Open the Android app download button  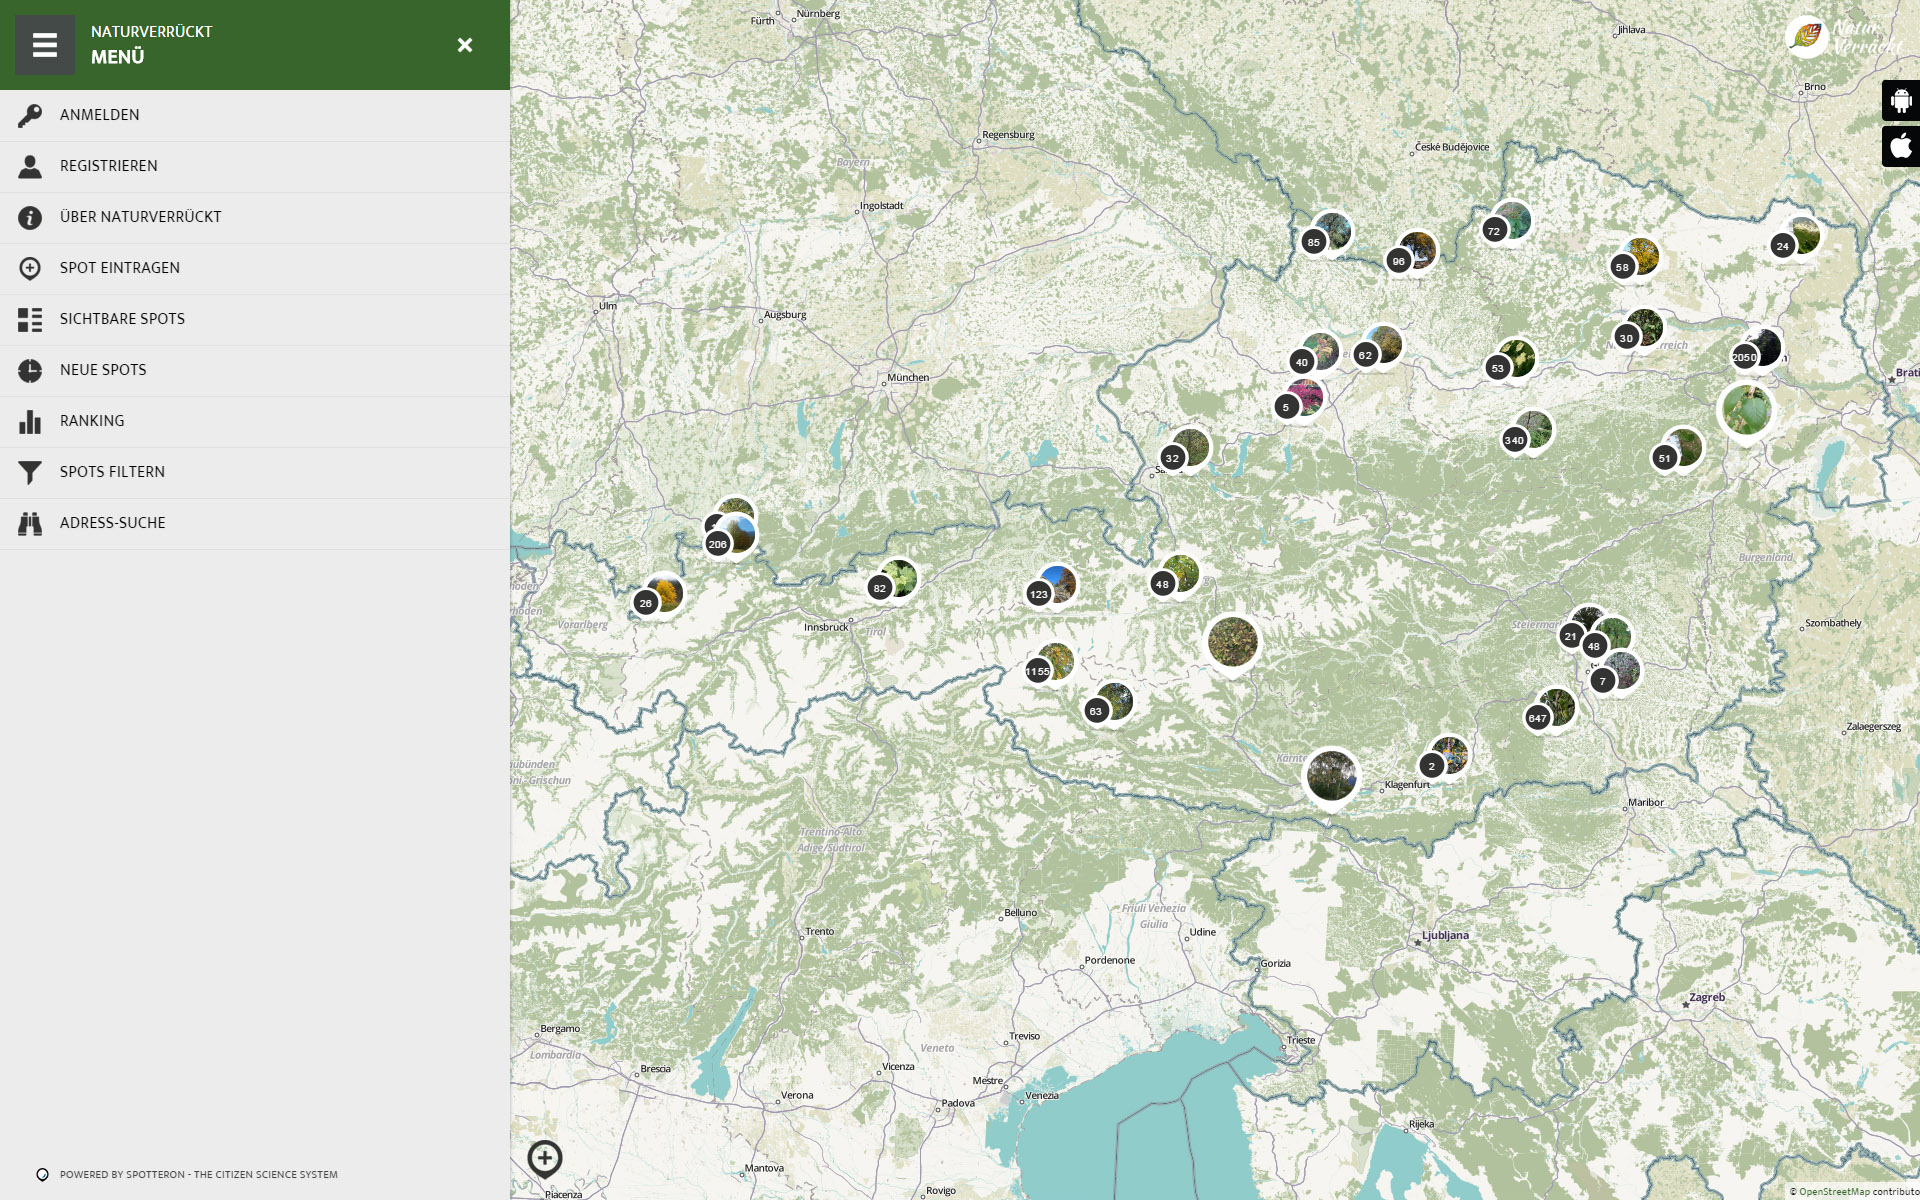(1900, 100)
